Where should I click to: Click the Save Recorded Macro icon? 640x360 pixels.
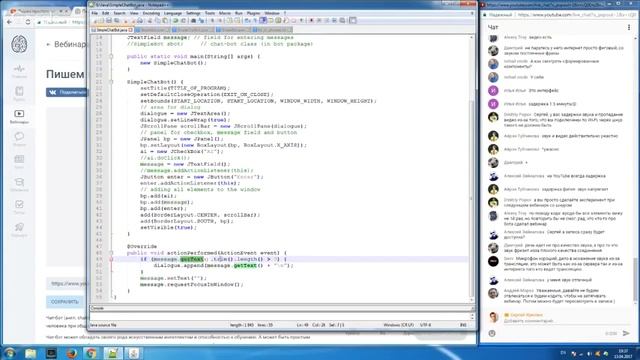click(342, 20)
